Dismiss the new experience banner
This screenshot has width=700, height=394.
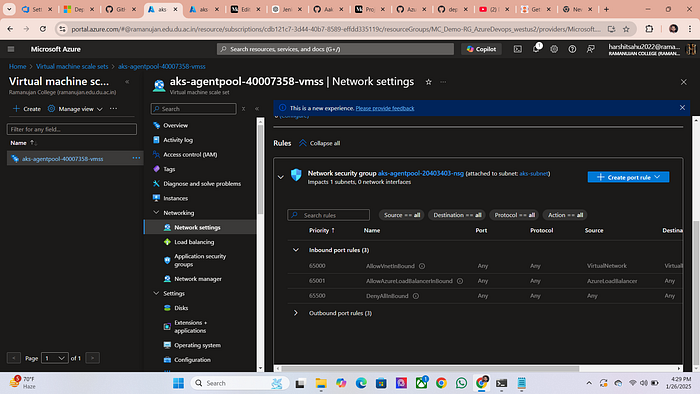(x=682, y=108)
